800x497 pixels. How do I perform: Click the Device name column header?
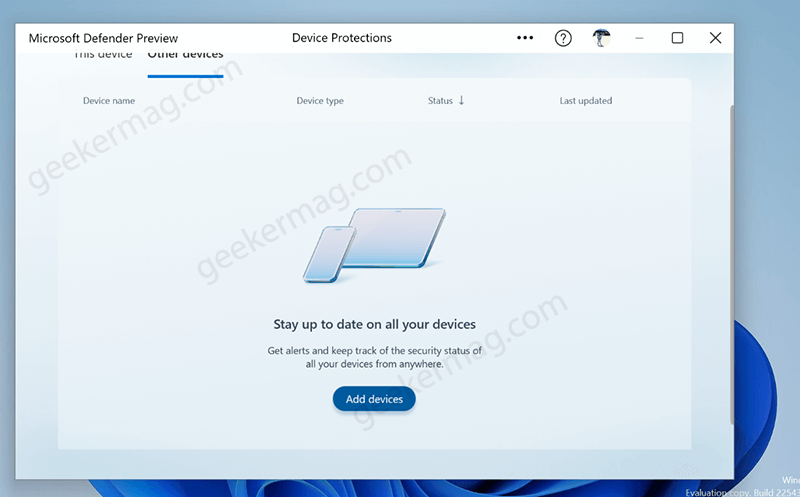(x=109, y=101)
